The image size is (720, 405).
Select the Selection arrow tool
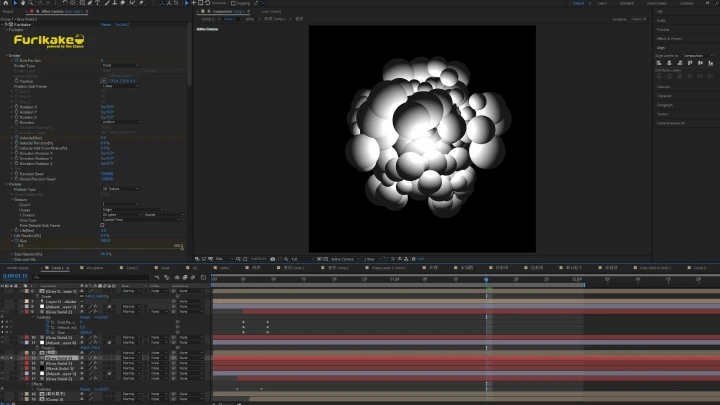(x=15, y=3)
